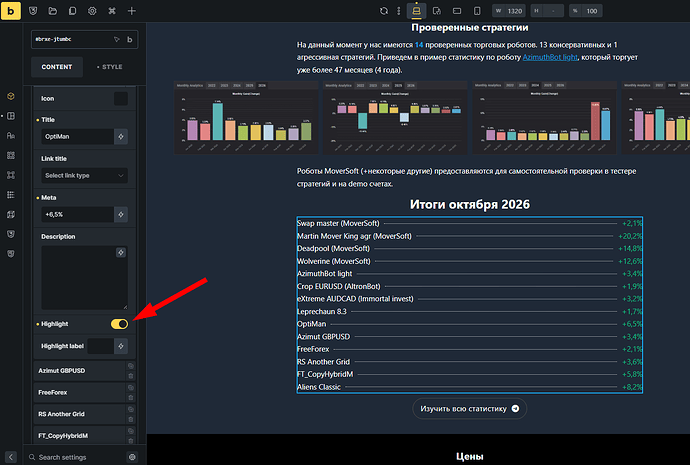Click the Meta input showing +6,5%
Screen dimensions: 690x465
coord(78,215)
